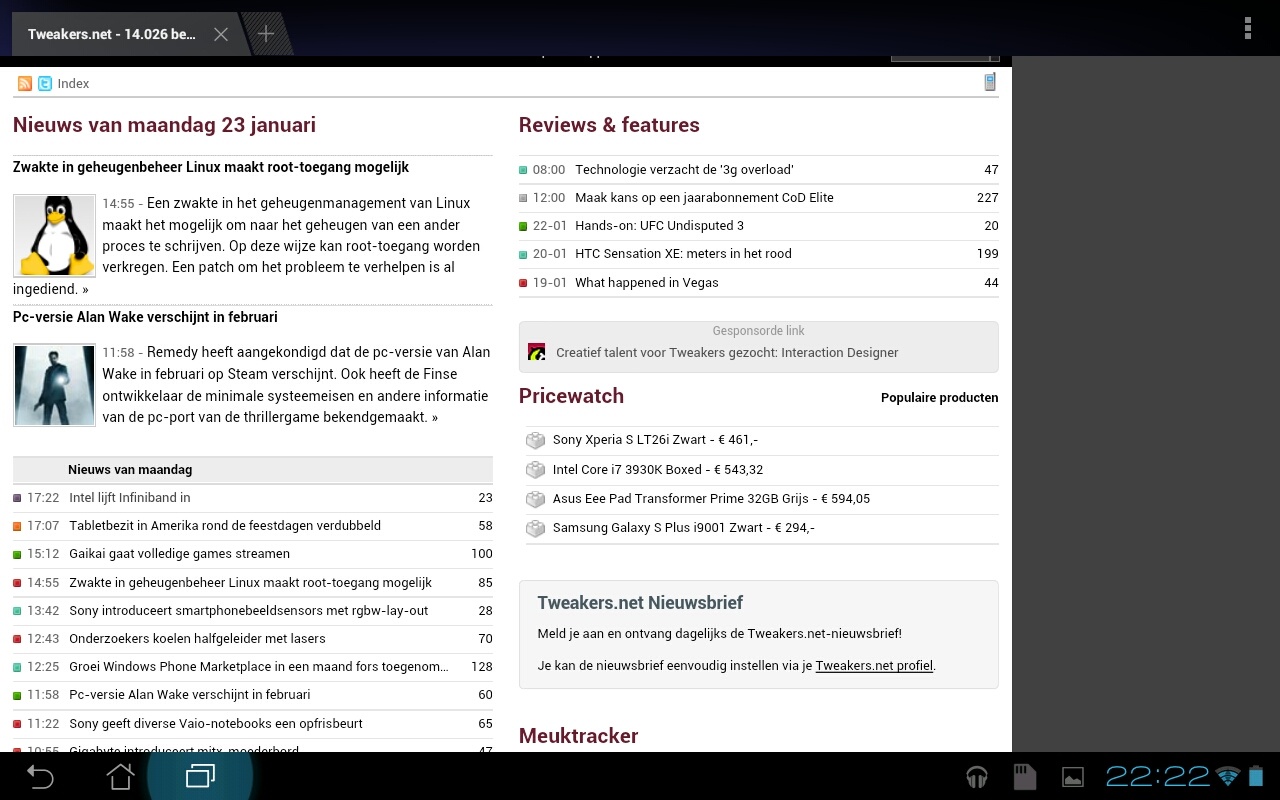Click the Asus Eee Pad product box icon
This screenshot has height=800, width=1280.
[x=536, y=499]
